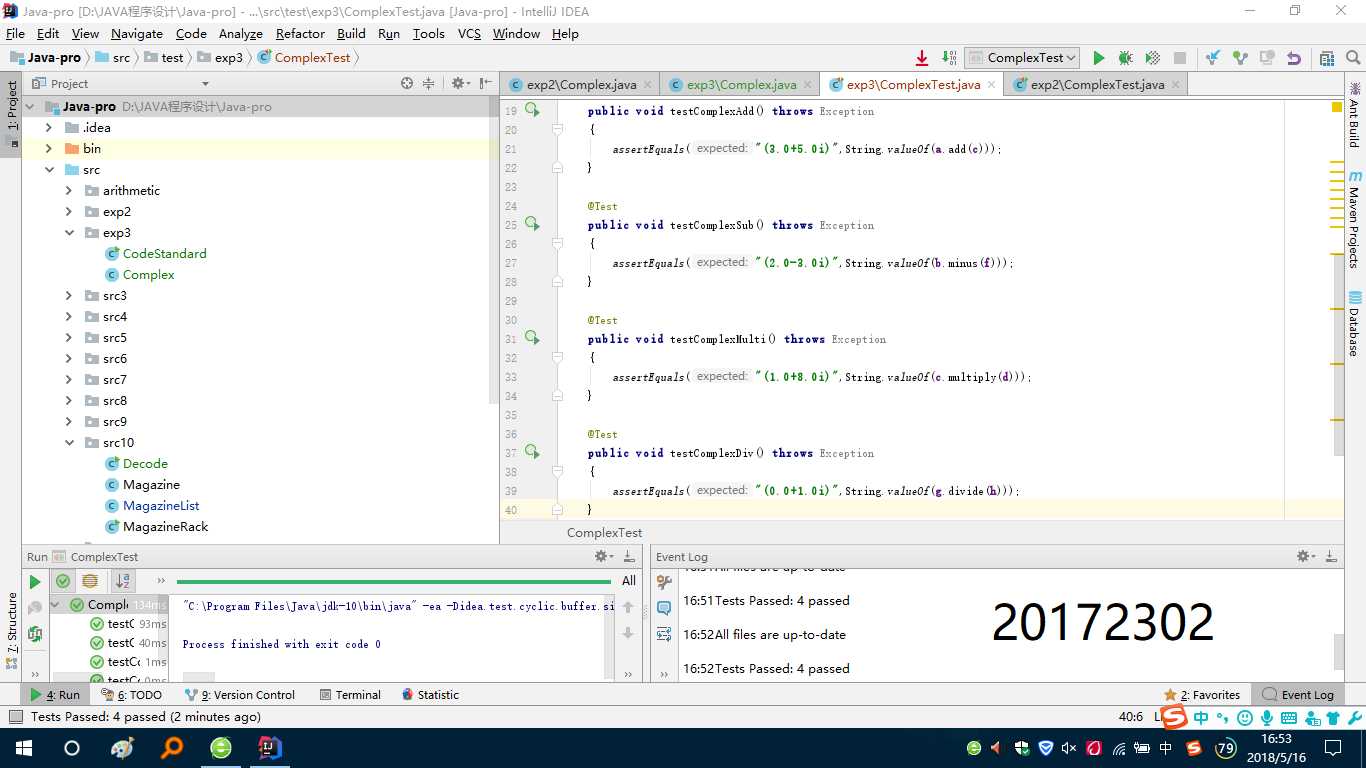The image size is (1366, 768).
Task: Close the exp3\ComplexTest.java tab
Action: [x=992, y=85]
